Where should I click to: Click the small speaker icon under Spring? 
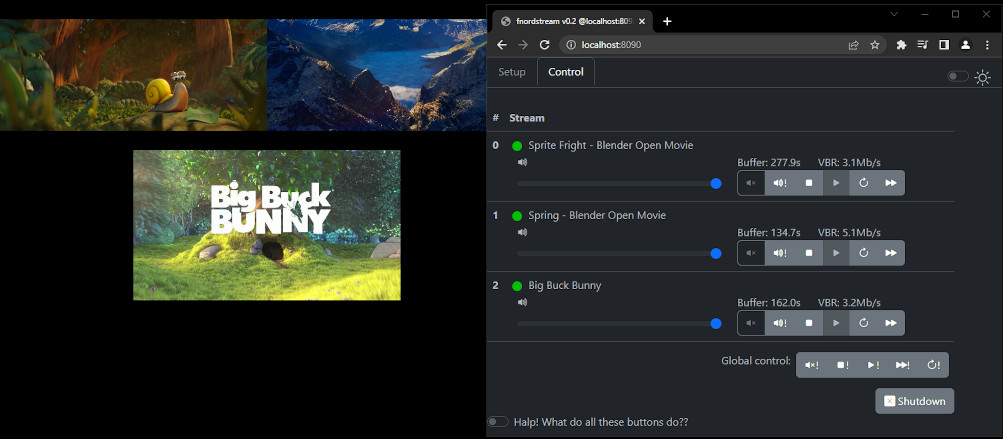tap(523, 232)
